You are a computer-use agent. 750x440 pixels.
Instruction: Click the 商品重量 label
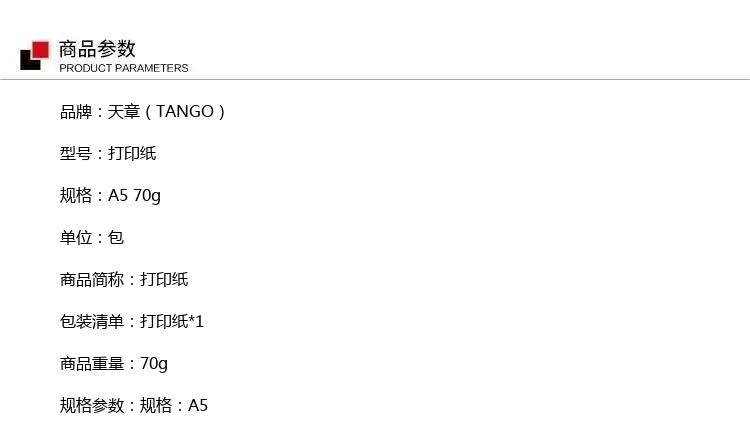[x=92, y=364]
